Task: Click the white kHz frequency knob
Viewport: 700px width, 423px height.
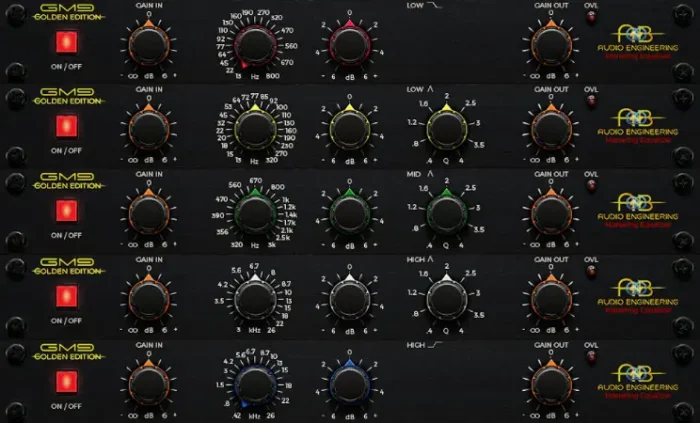Action: pos(255,299)
